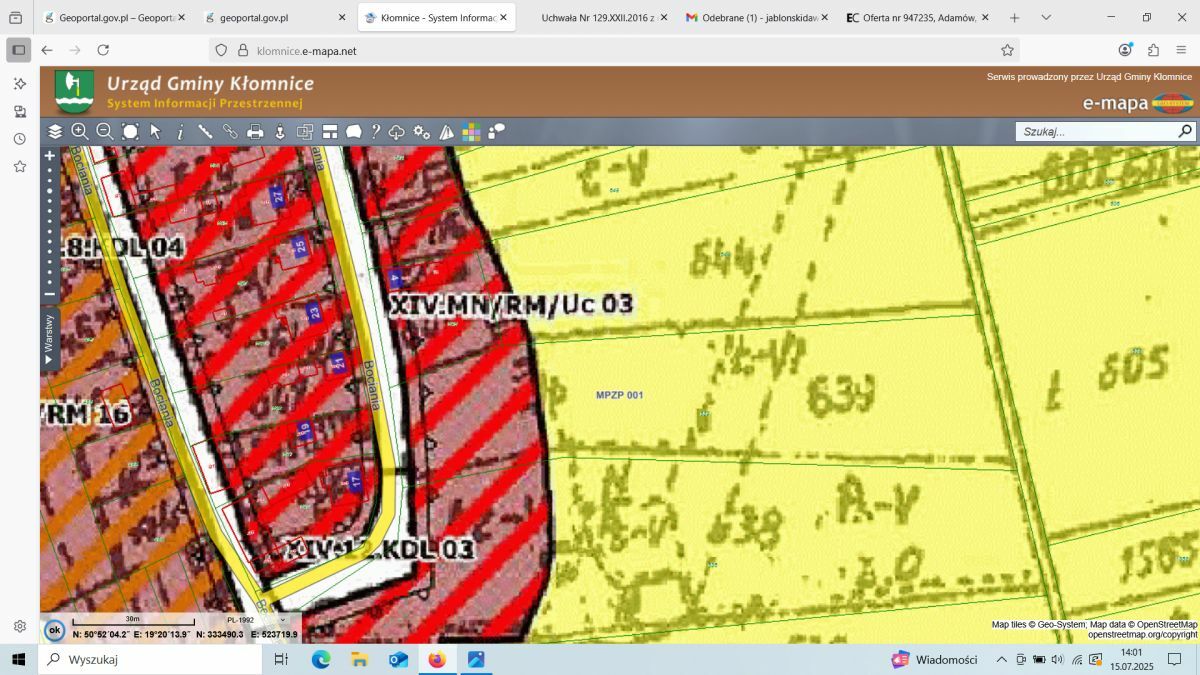Activate the info (i) identify tool

click(x=180, y=131)
